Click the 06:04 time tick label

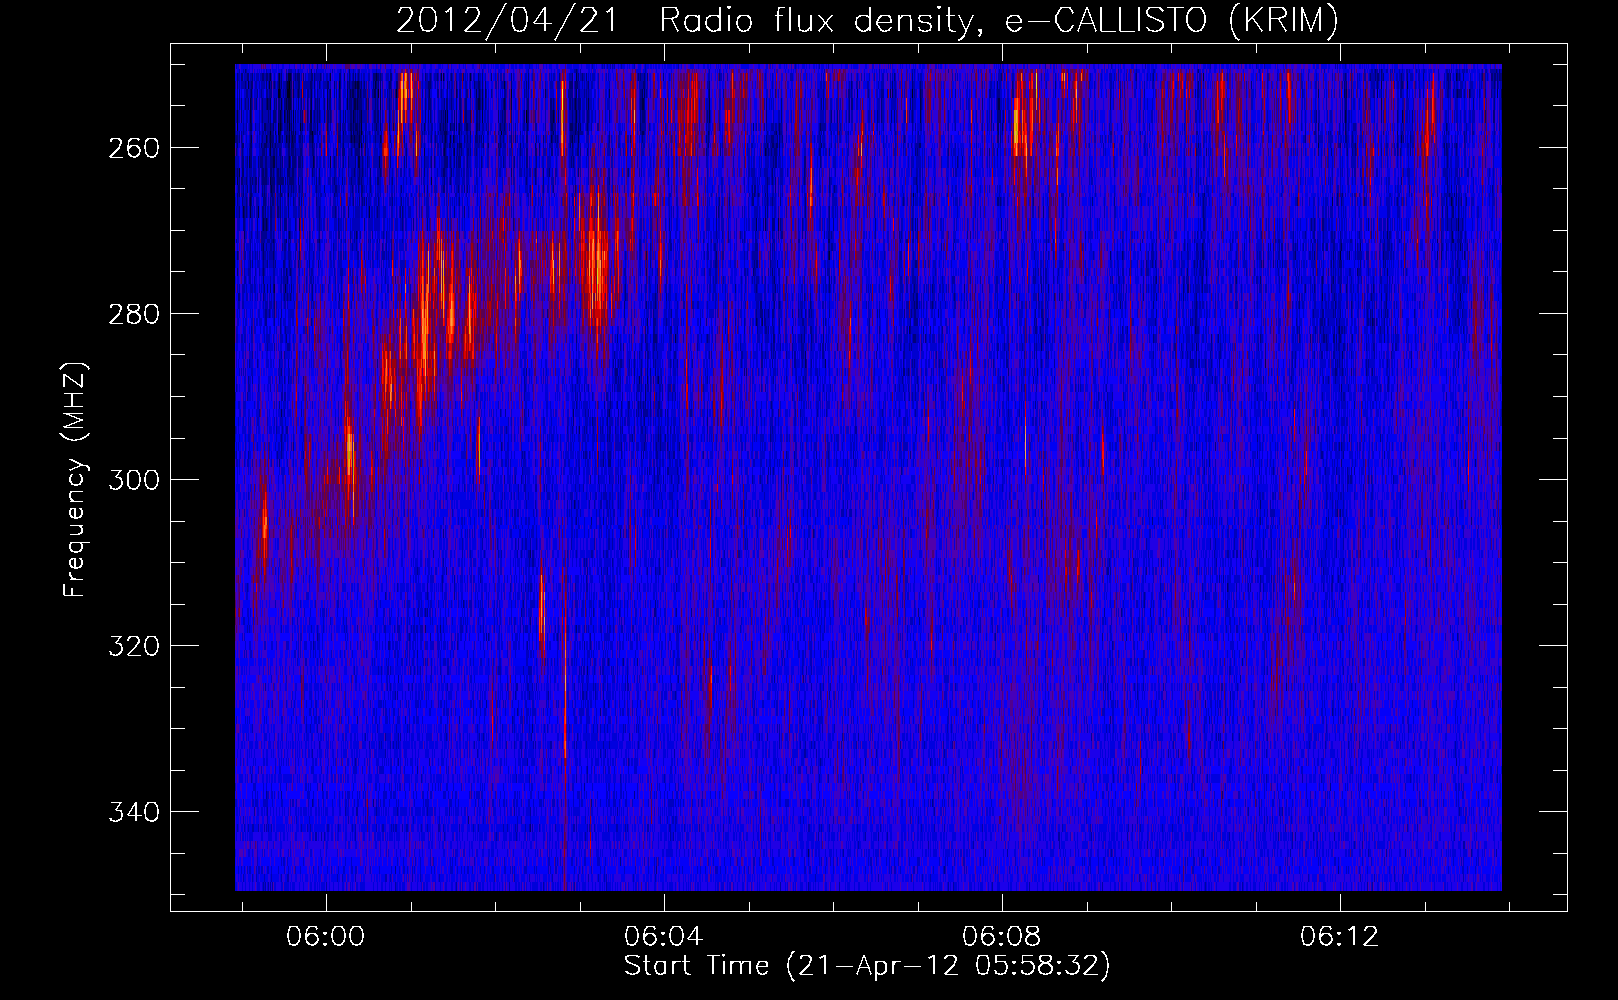click(663, 937)
